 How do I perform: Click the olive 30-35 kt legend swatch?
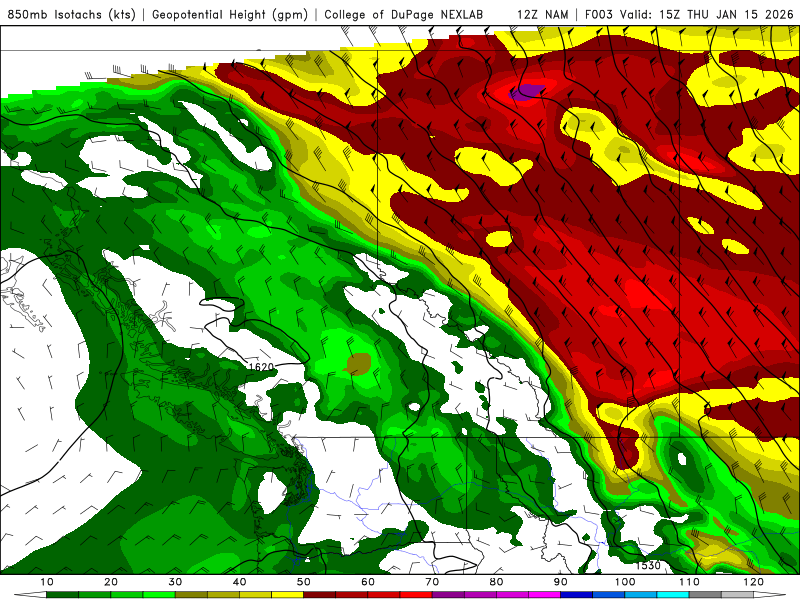coord(191,595)
